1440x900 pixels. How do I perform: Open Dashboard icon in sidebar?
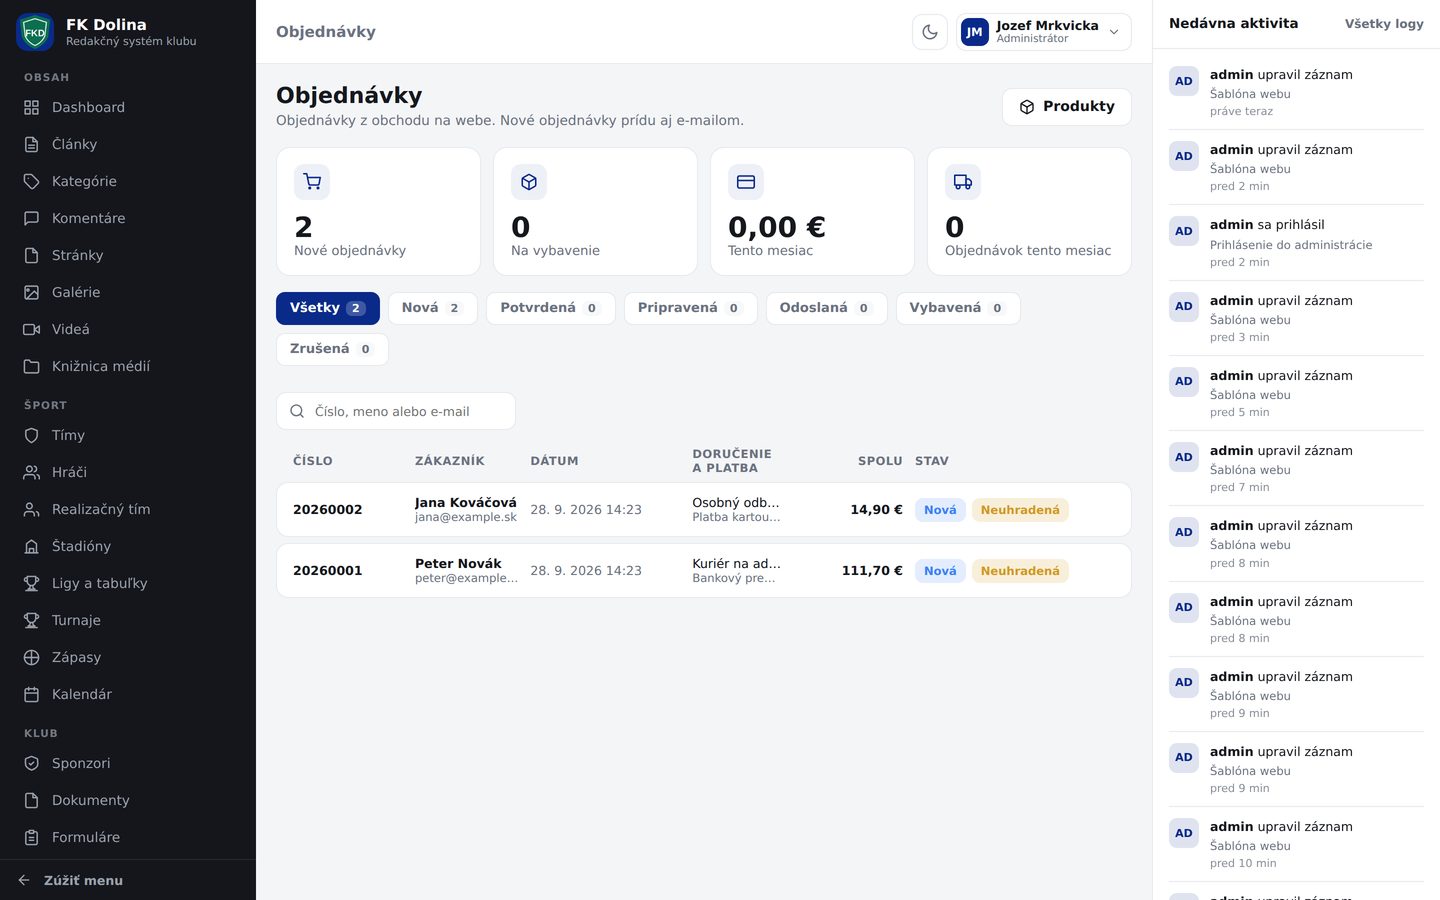tap(31, 107)
